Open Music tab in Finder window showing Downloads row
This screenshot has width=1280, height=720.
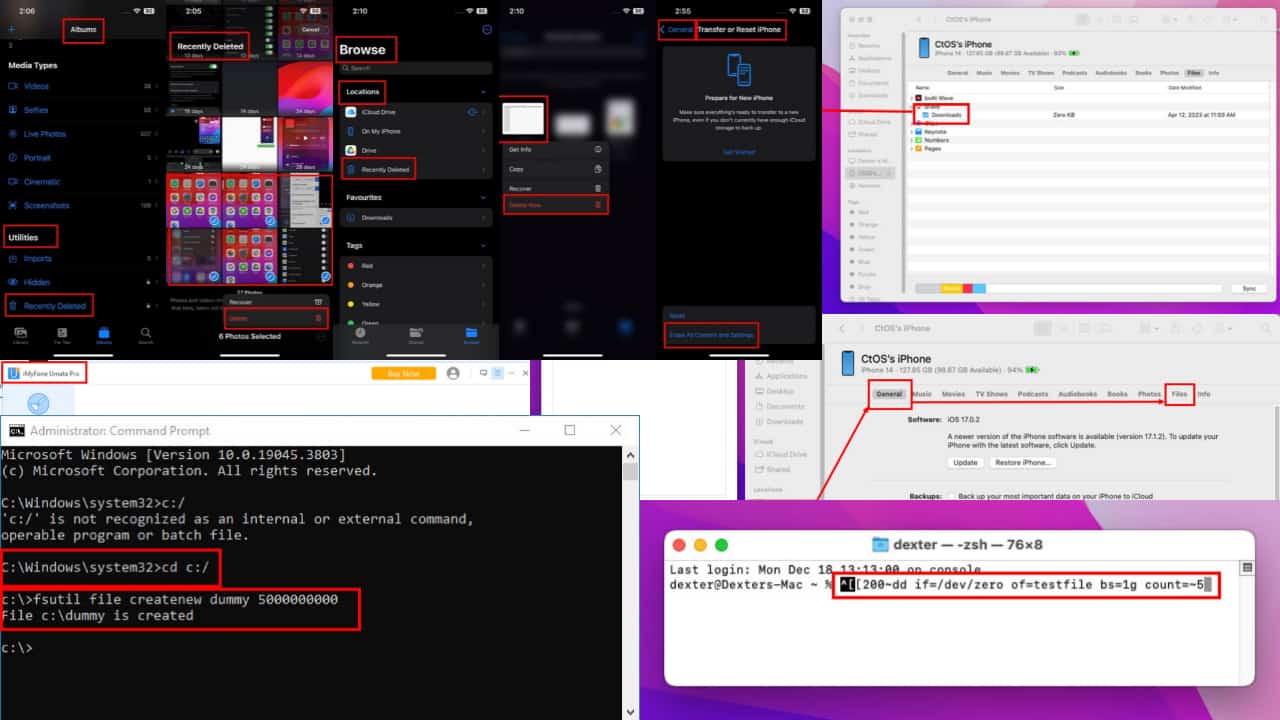[x=985, y=73]
